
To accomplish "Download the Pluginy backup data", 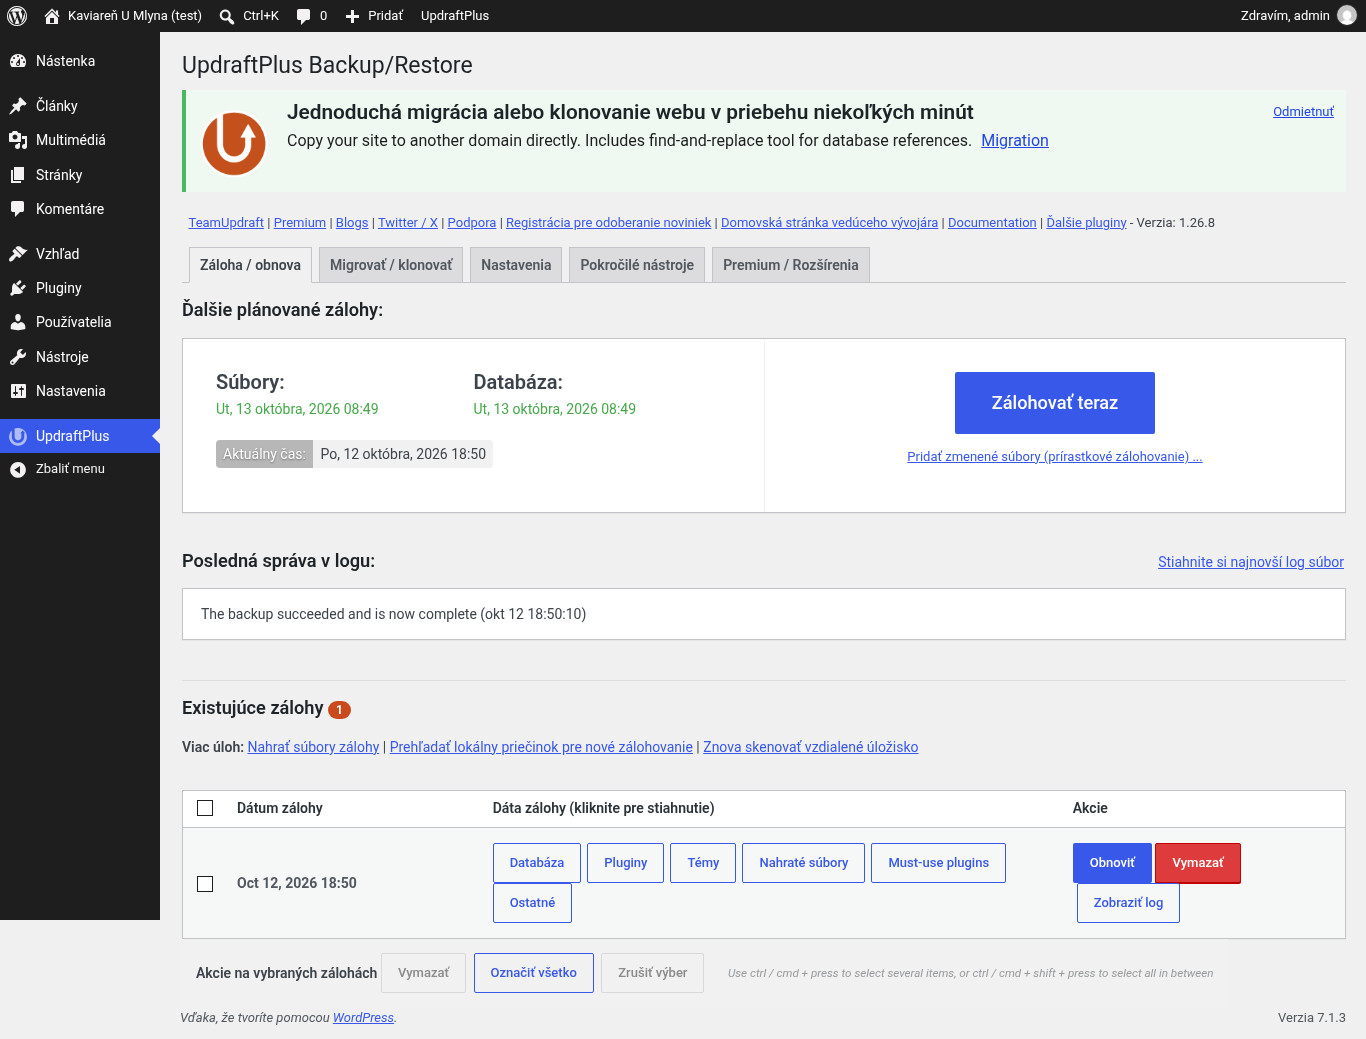I will [626, 863].
